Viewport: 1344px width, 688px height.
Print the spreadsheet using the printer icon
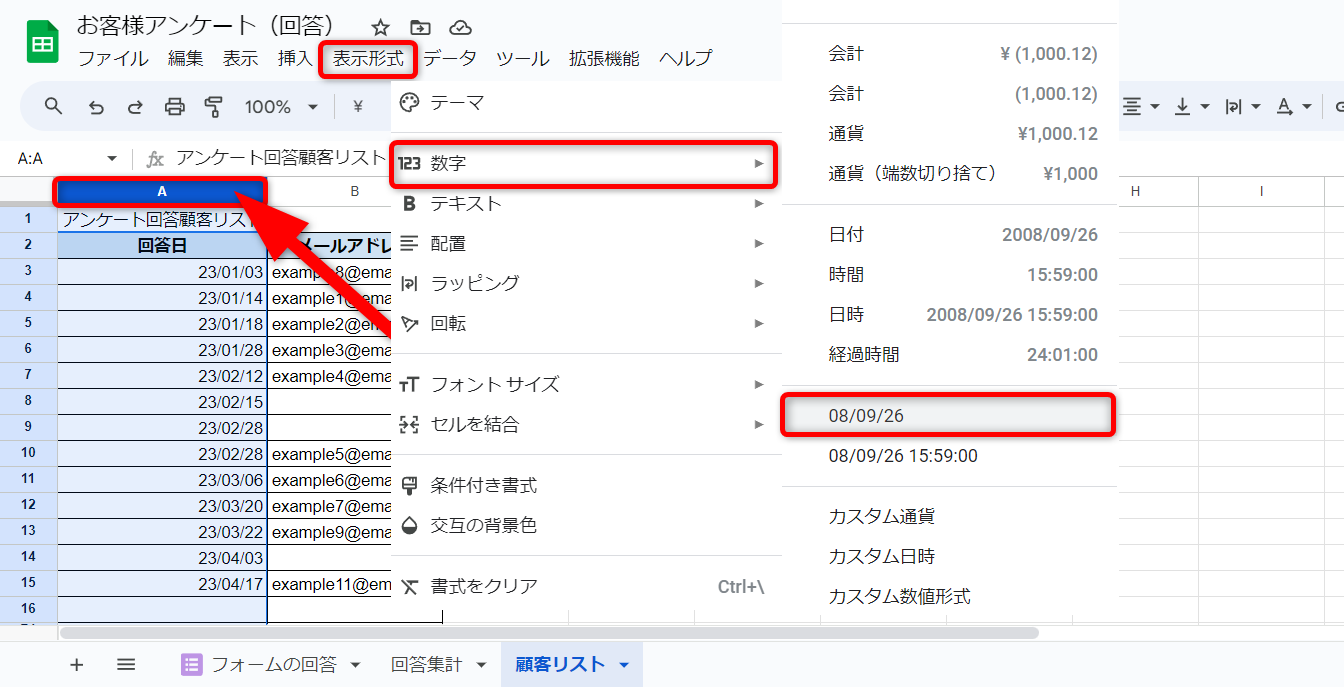pos(174,107)
